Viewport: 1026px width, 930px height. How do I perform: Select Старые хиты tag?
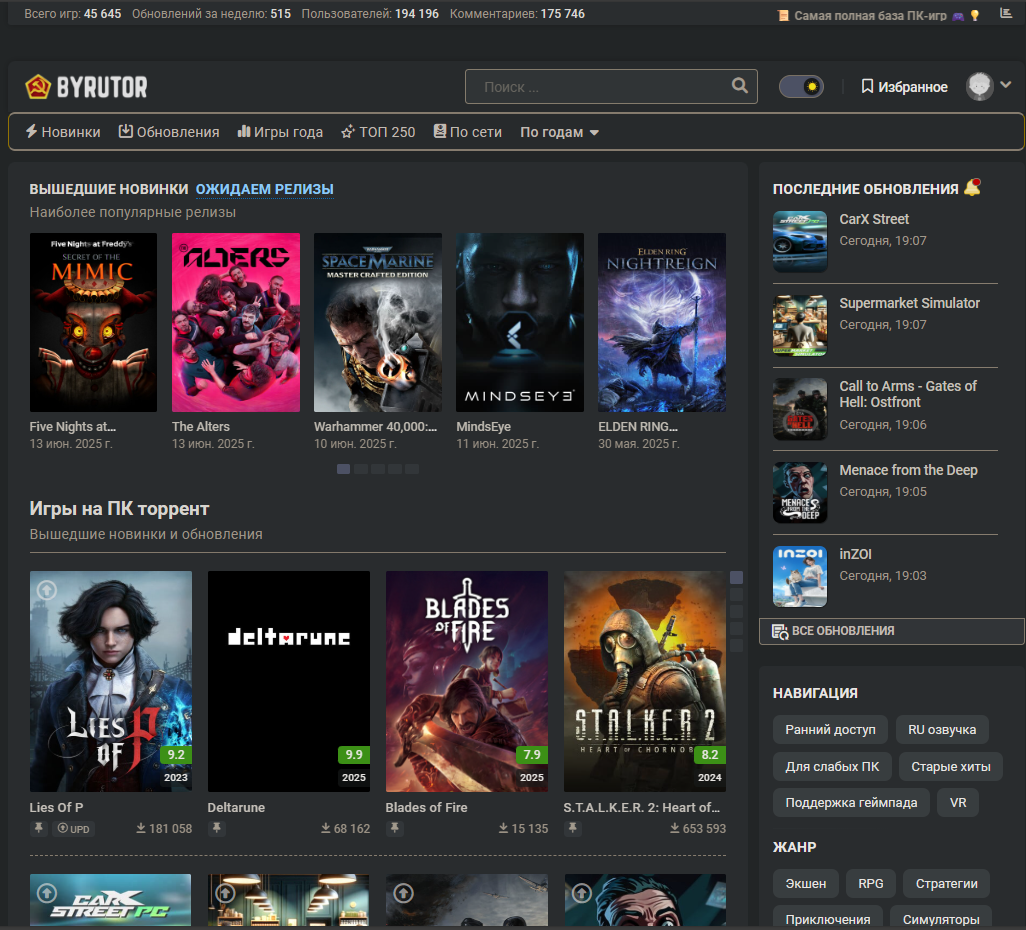pyautogui.click(x=950, y=766)
